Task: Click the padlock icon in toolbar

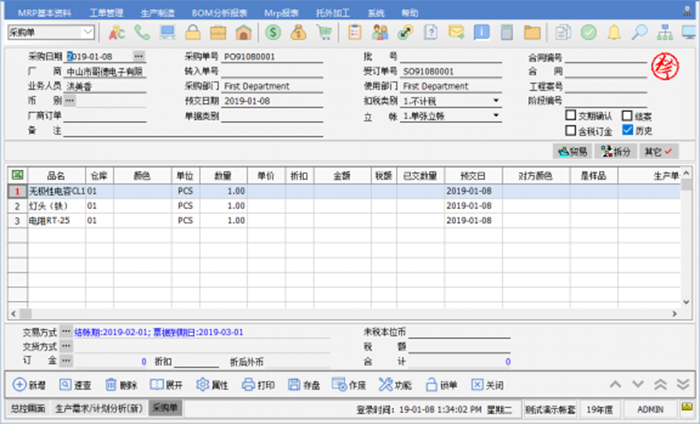Action: tap(190, 32)
